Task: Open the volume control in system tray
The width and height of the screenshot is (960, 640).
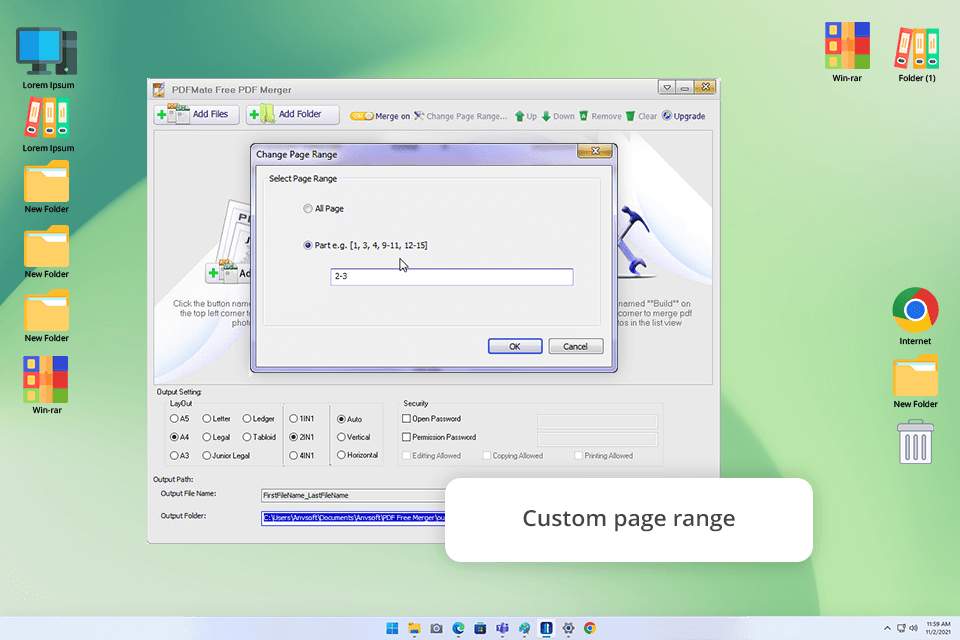Action: click(913, 628)
